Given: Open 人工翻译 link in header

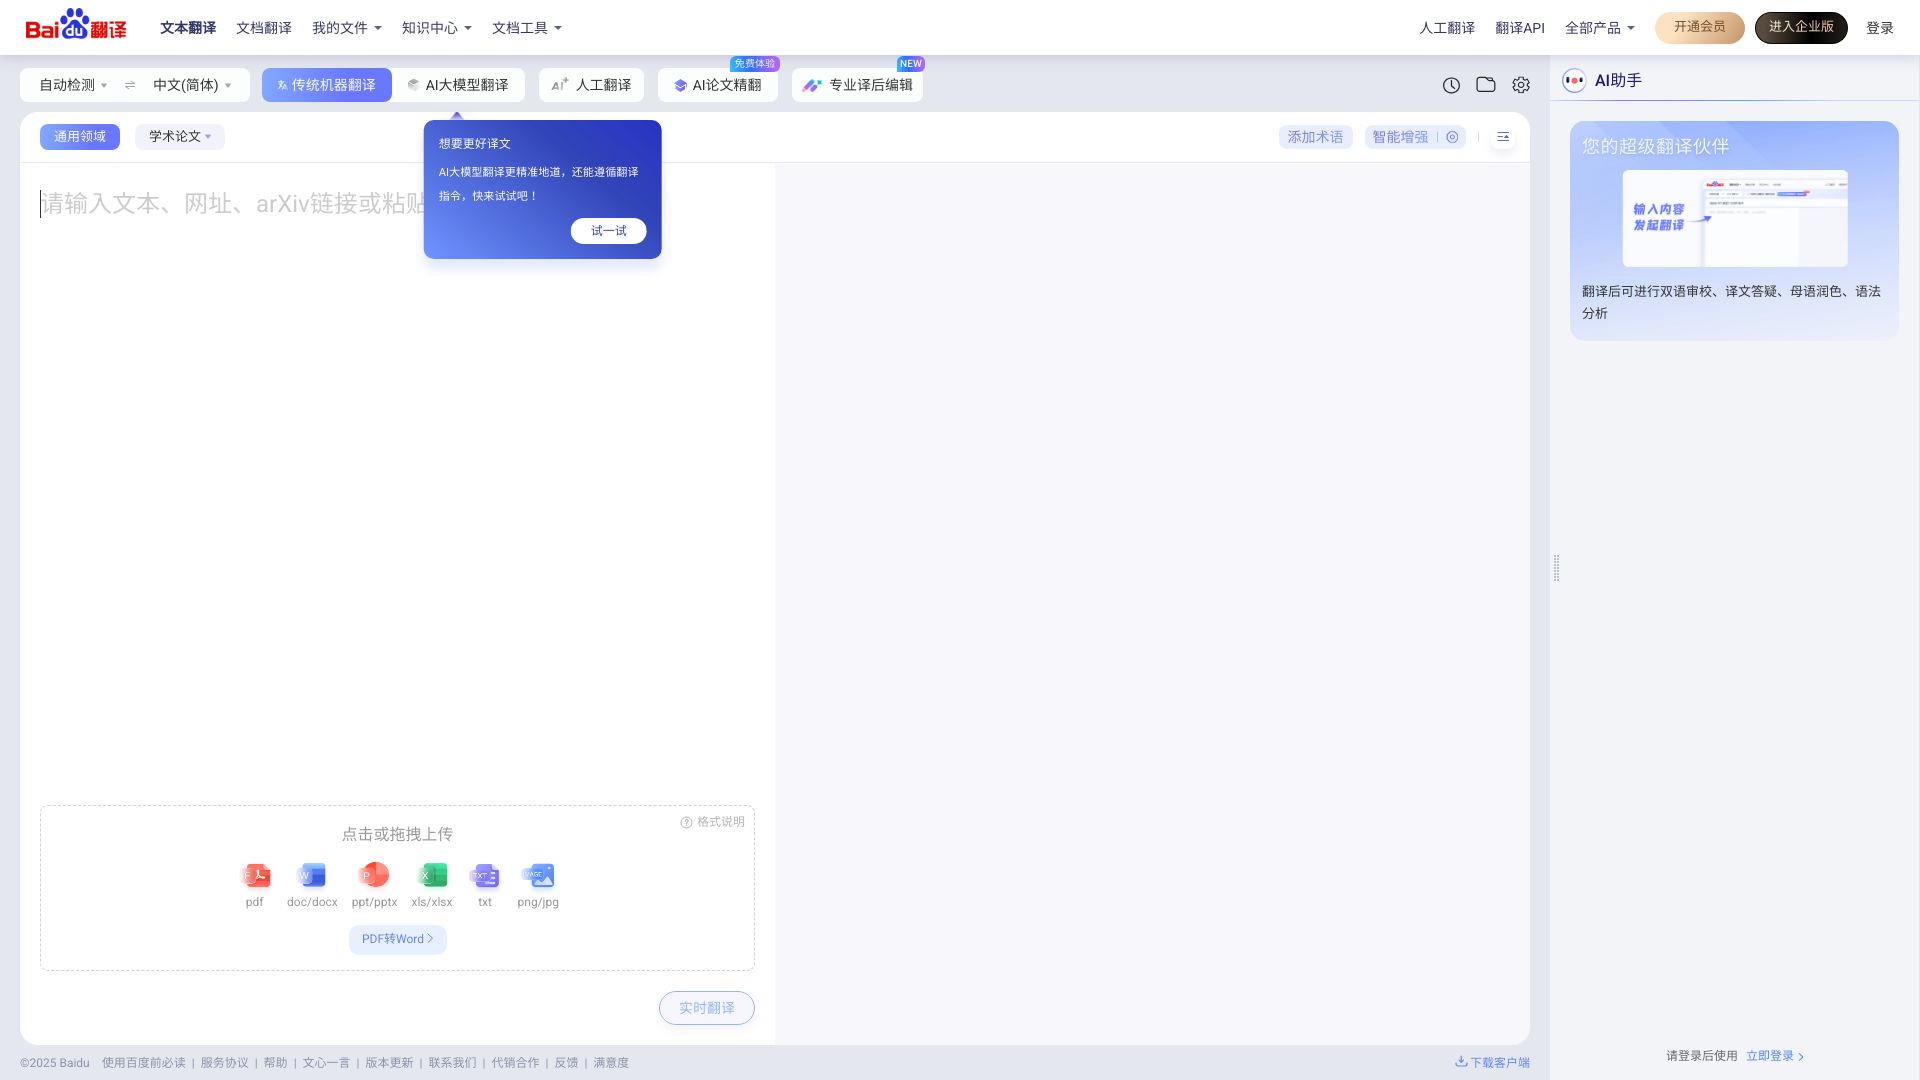Looking at the screenshot, I should point(1447,28).
